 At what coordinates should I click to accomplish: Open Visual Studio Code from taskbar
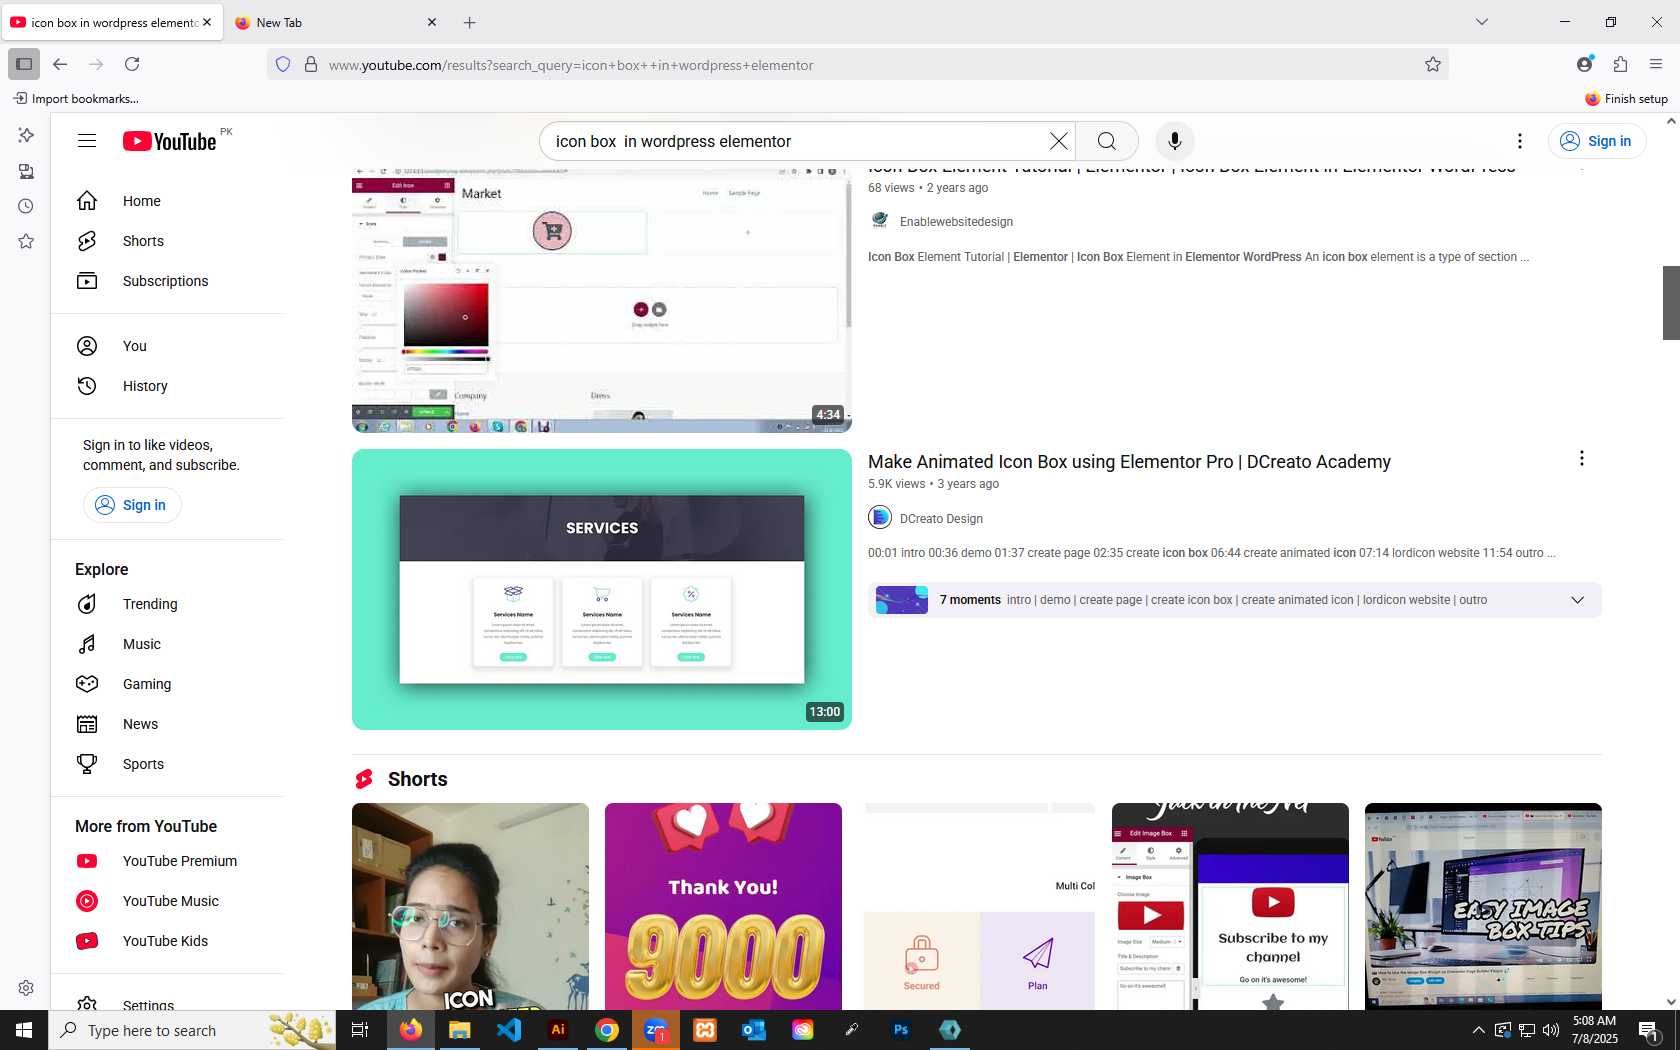click(509, 1030)
